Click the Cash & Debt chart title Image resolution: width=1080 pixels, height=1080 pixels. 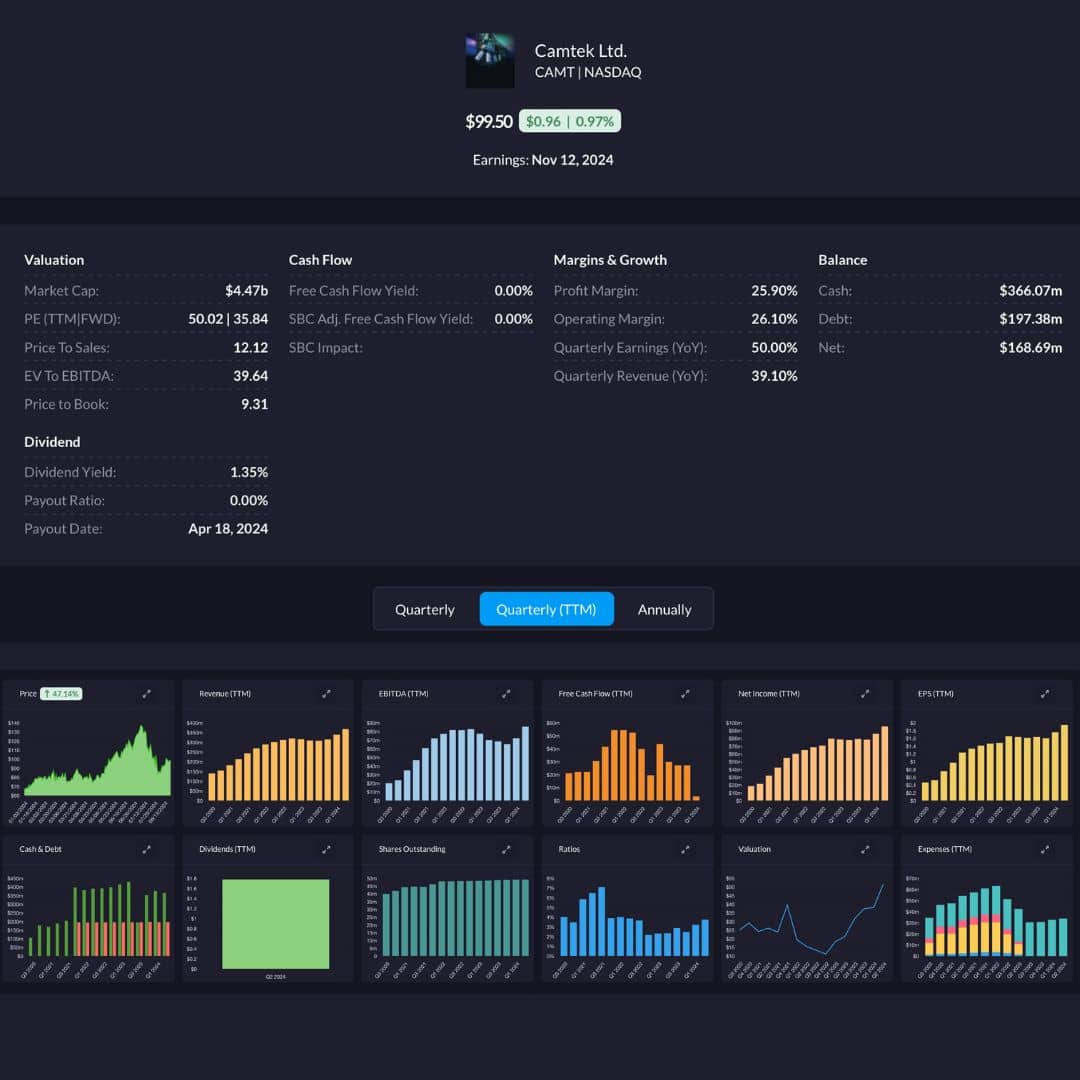(41, 849)
